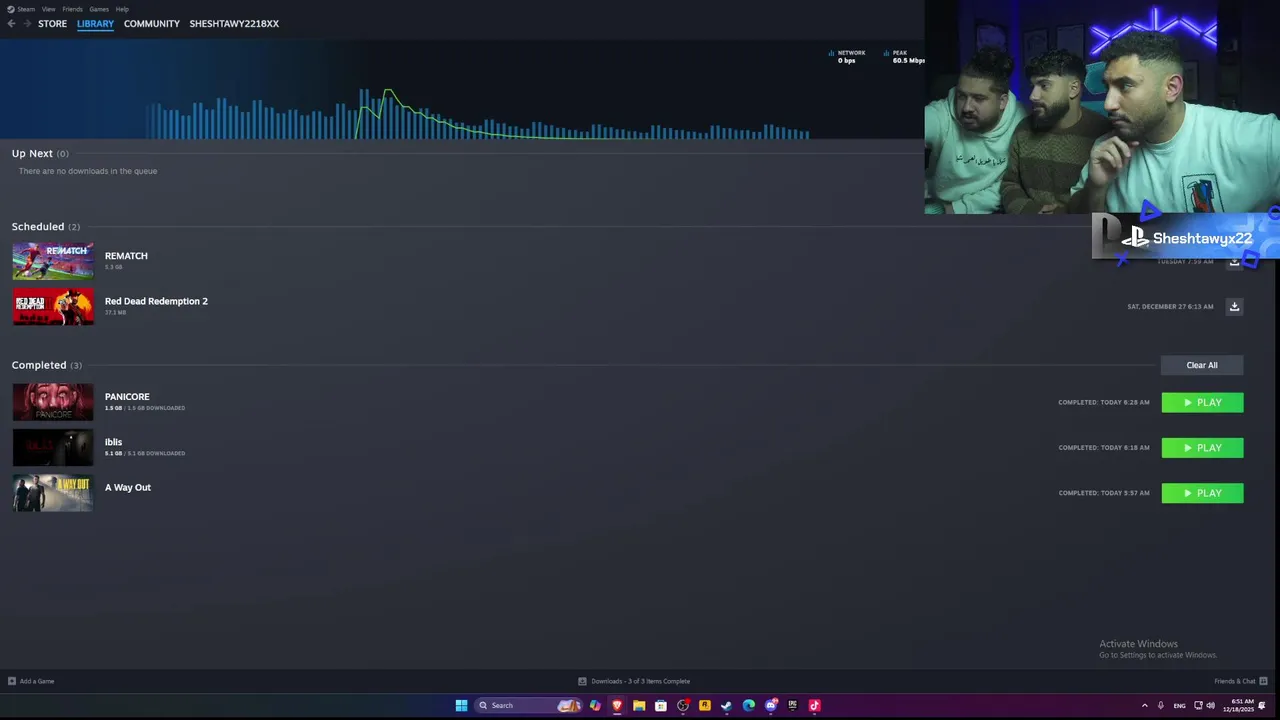The width and height of the screenshot is (1280, 720).
Task: Click the Red Dead Redemption 2 thumbnail
Action: pyautogui.click(x=53, y=307)
